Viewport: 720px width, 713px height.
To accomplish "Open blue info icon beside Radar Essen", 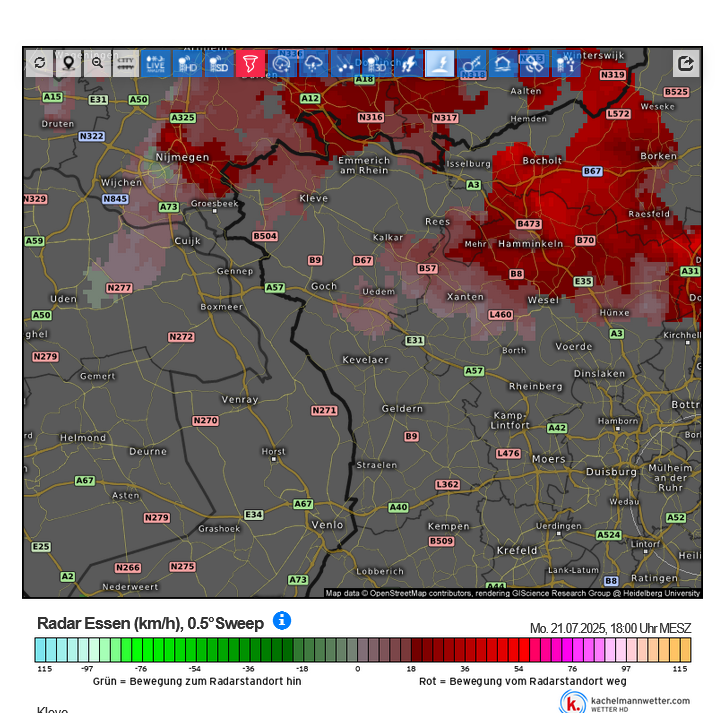I will pyautogui.click(x=282, y=621).
